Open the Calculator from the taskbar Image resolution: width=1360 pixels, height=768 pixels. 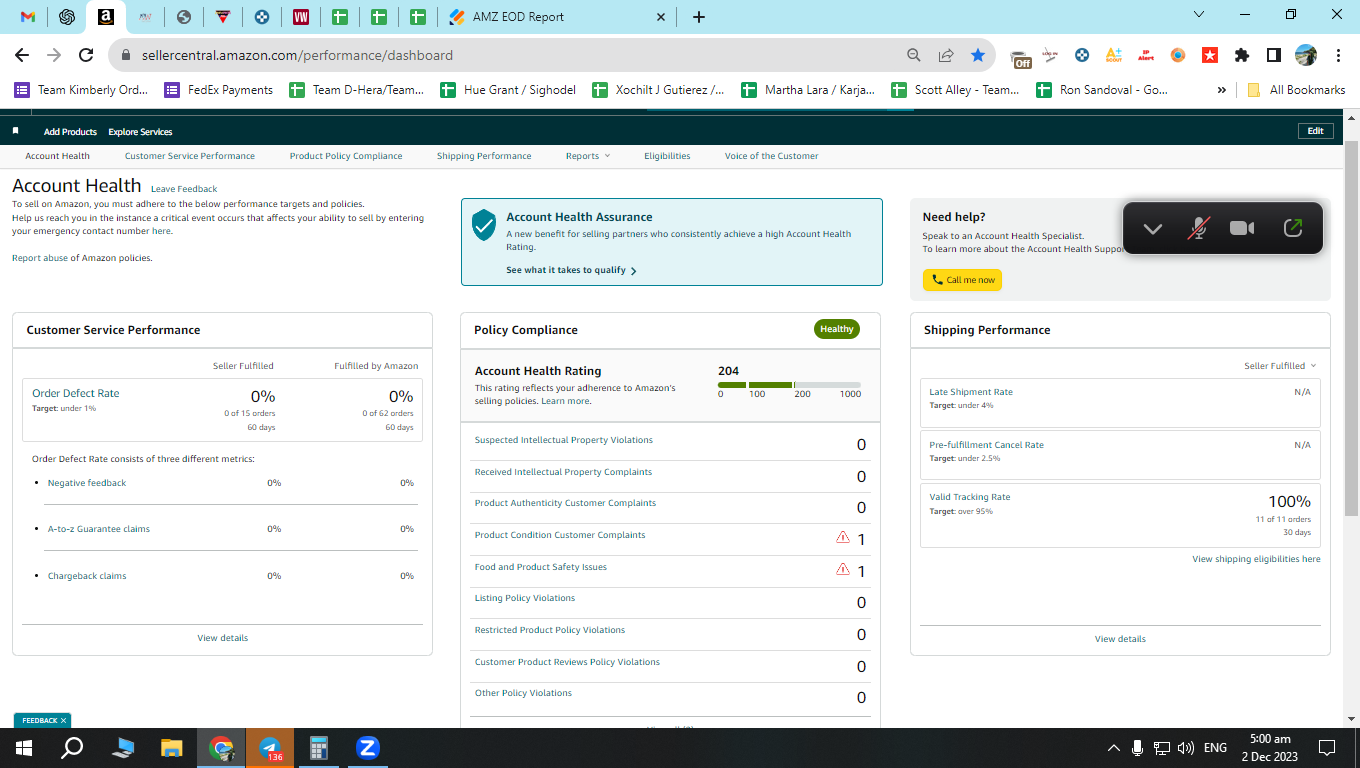(x=319, y=747)
